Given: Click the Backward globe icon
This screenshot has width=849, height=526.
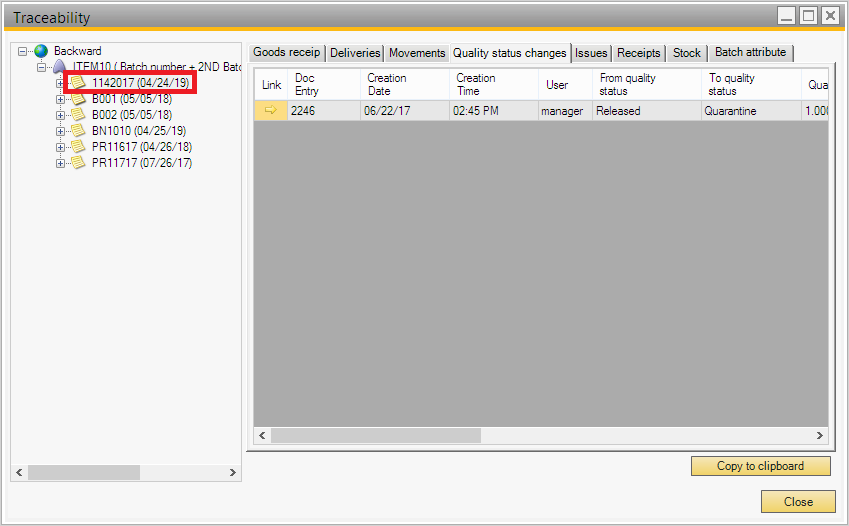Looking at the screenshot, I should point(41,51).
